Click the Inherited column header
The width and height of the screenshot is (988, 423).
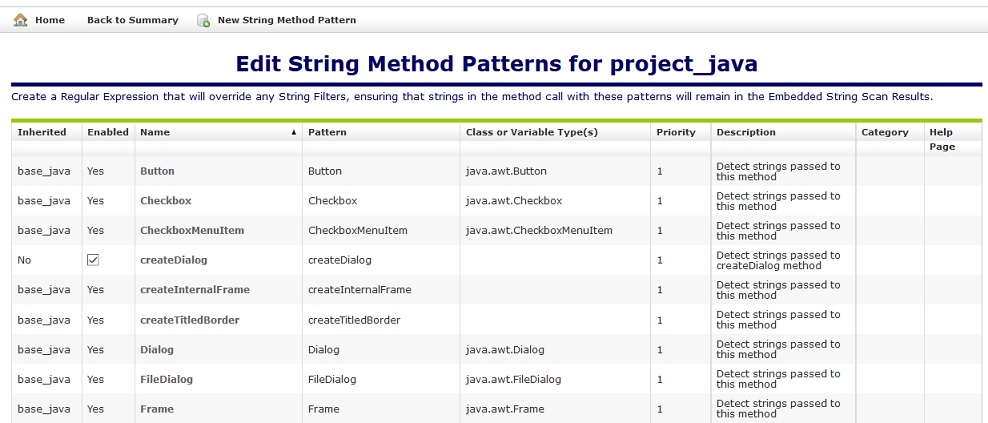41,132
